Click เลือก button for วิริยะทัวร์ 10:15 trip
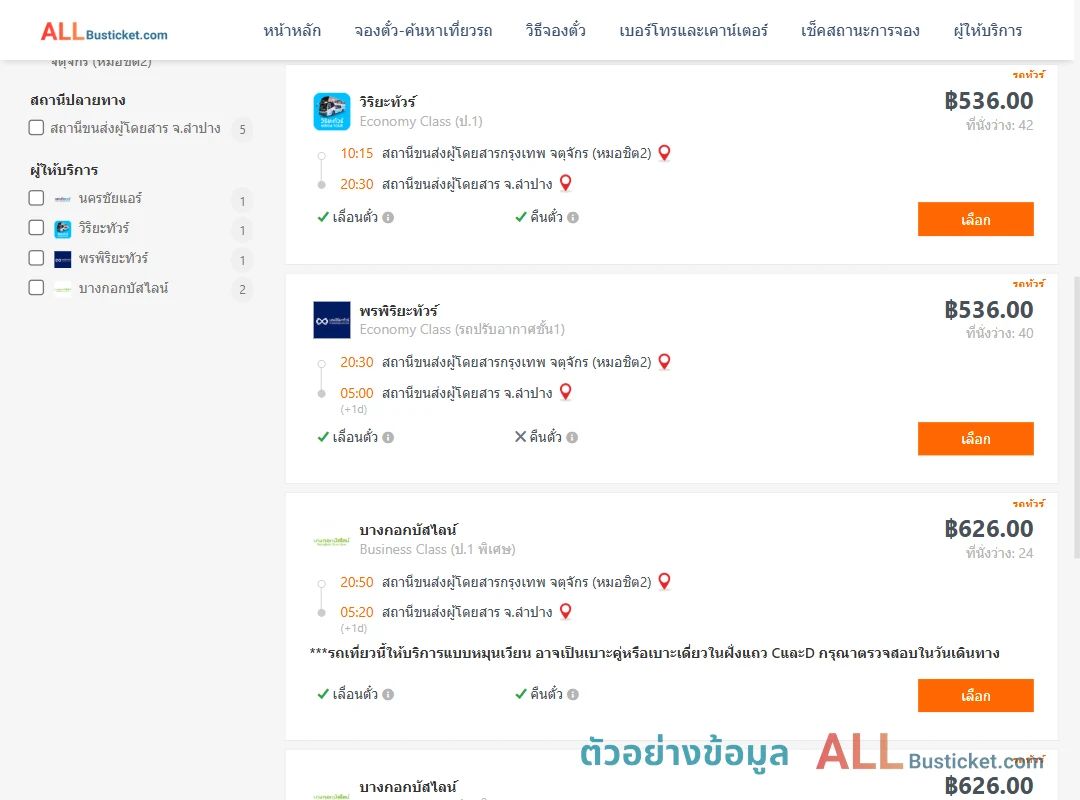The image size is (1080, 800). [x=975, y=219]
